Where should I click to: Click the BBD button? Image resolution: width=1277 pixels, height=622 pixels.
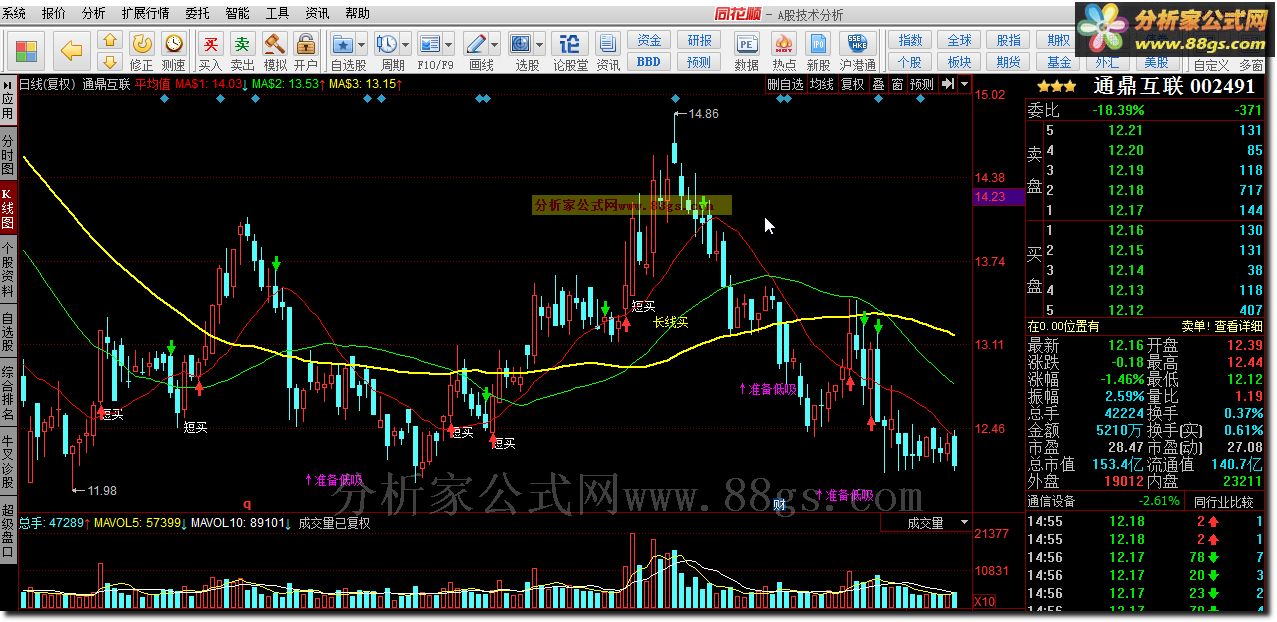(649, 61)
